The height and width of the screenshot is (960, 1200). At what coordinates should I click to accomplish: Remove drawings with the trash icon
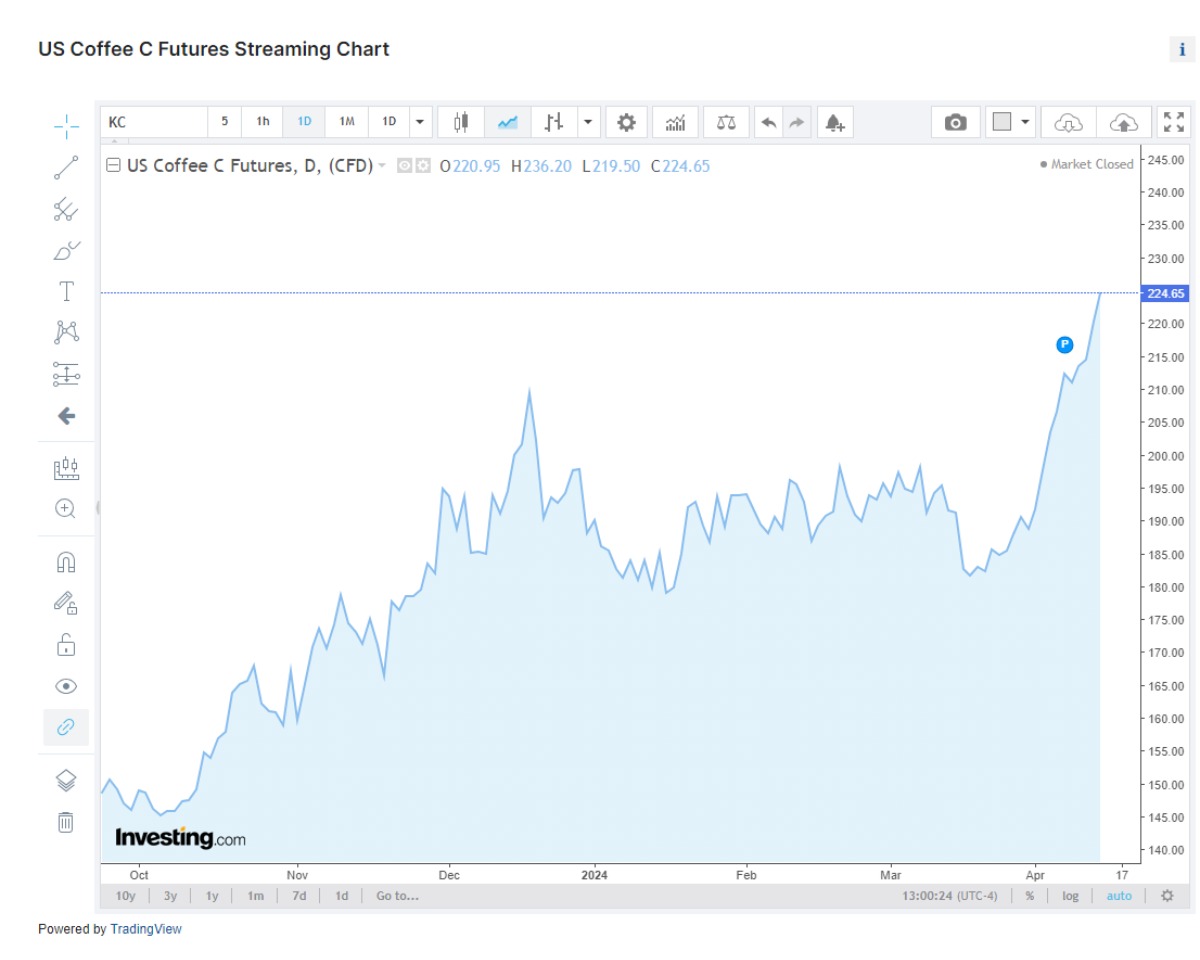[x=66, y=822]
